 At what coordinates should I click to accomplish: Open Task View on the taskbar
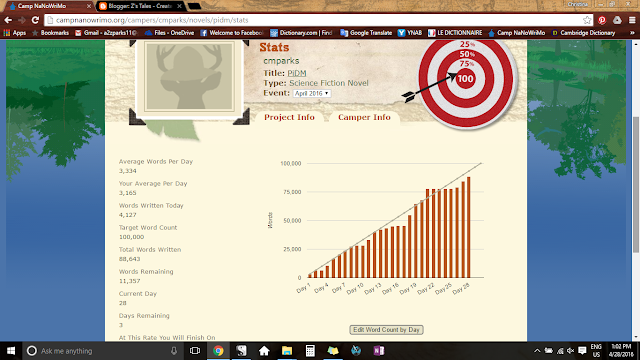195,351
